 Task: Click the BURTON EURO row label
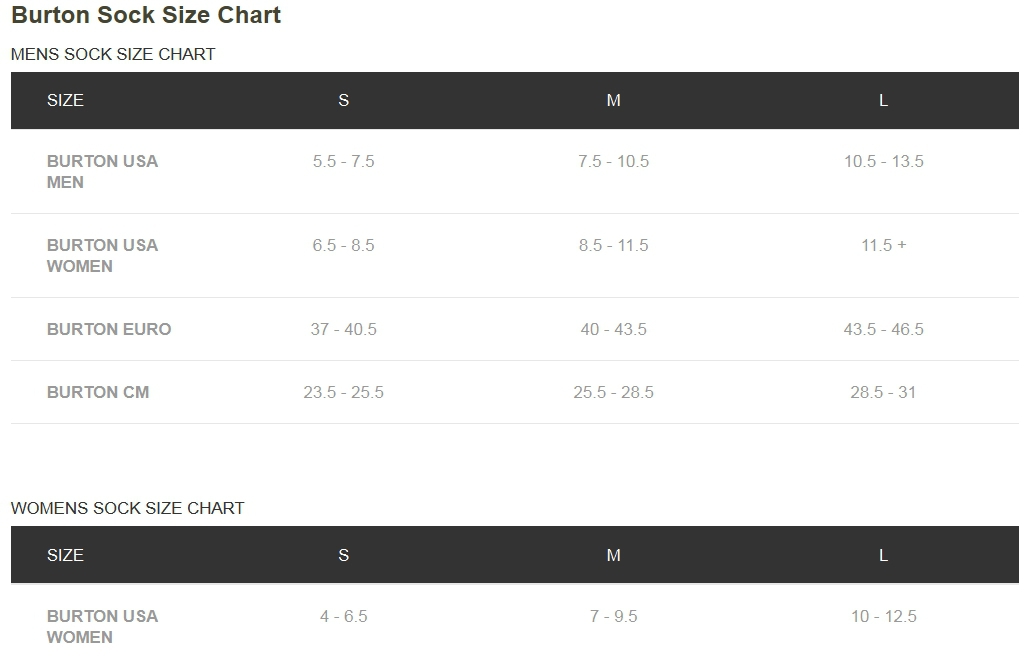click(x=109, y=329)
